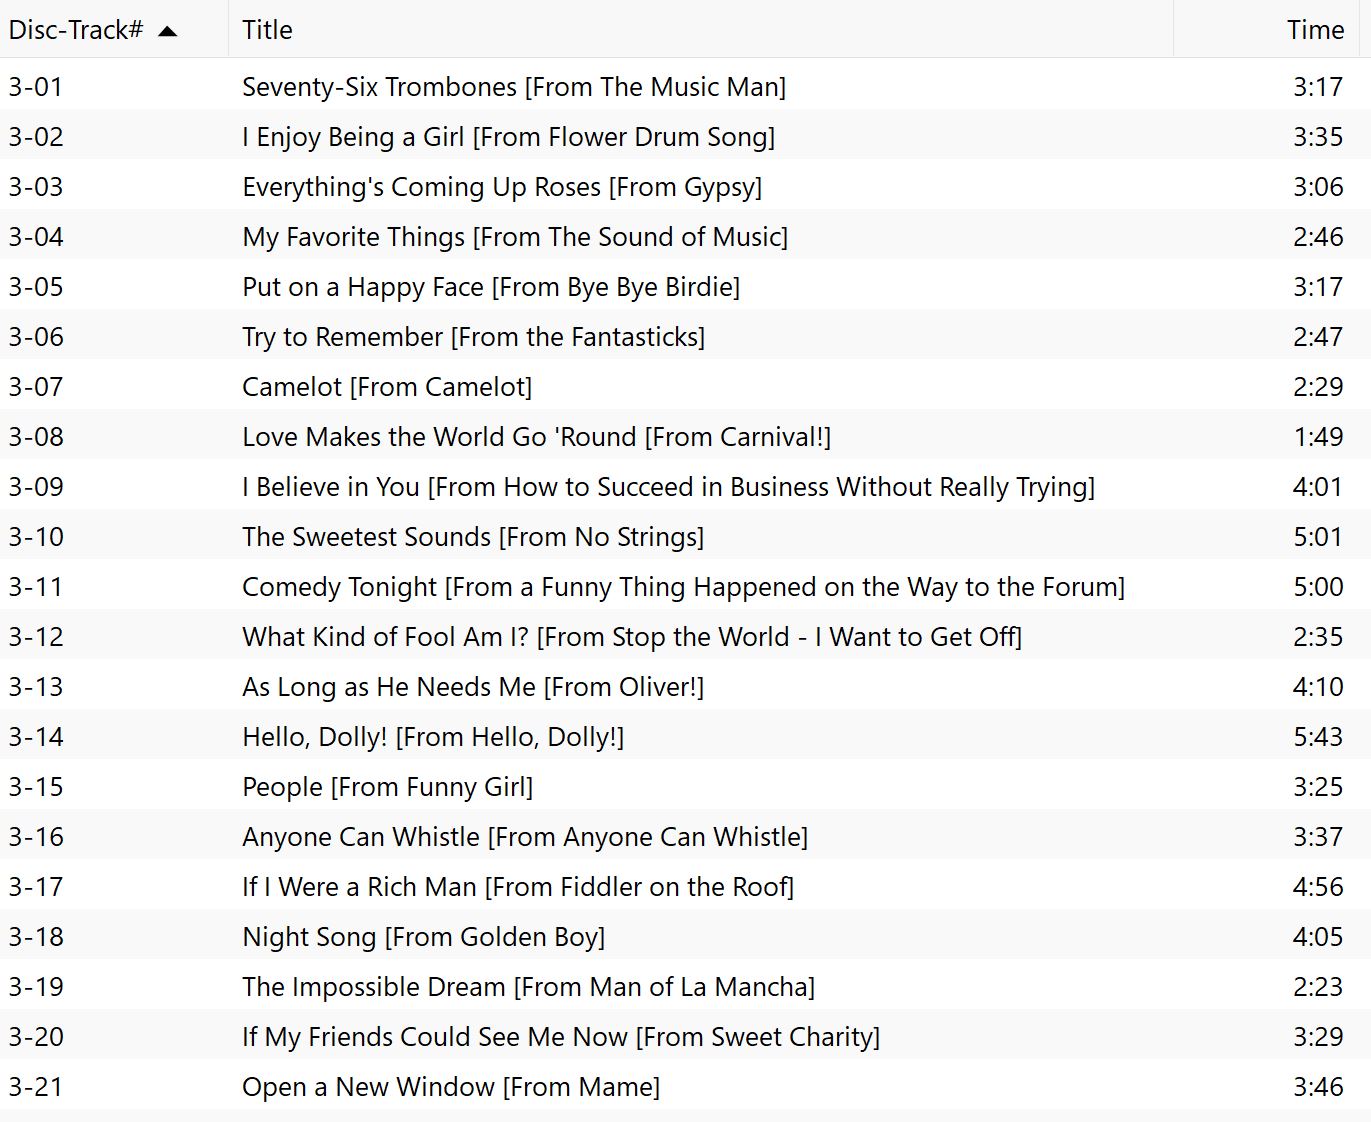
Task: Click track number 3-15 for People
Action: [36, 787]
